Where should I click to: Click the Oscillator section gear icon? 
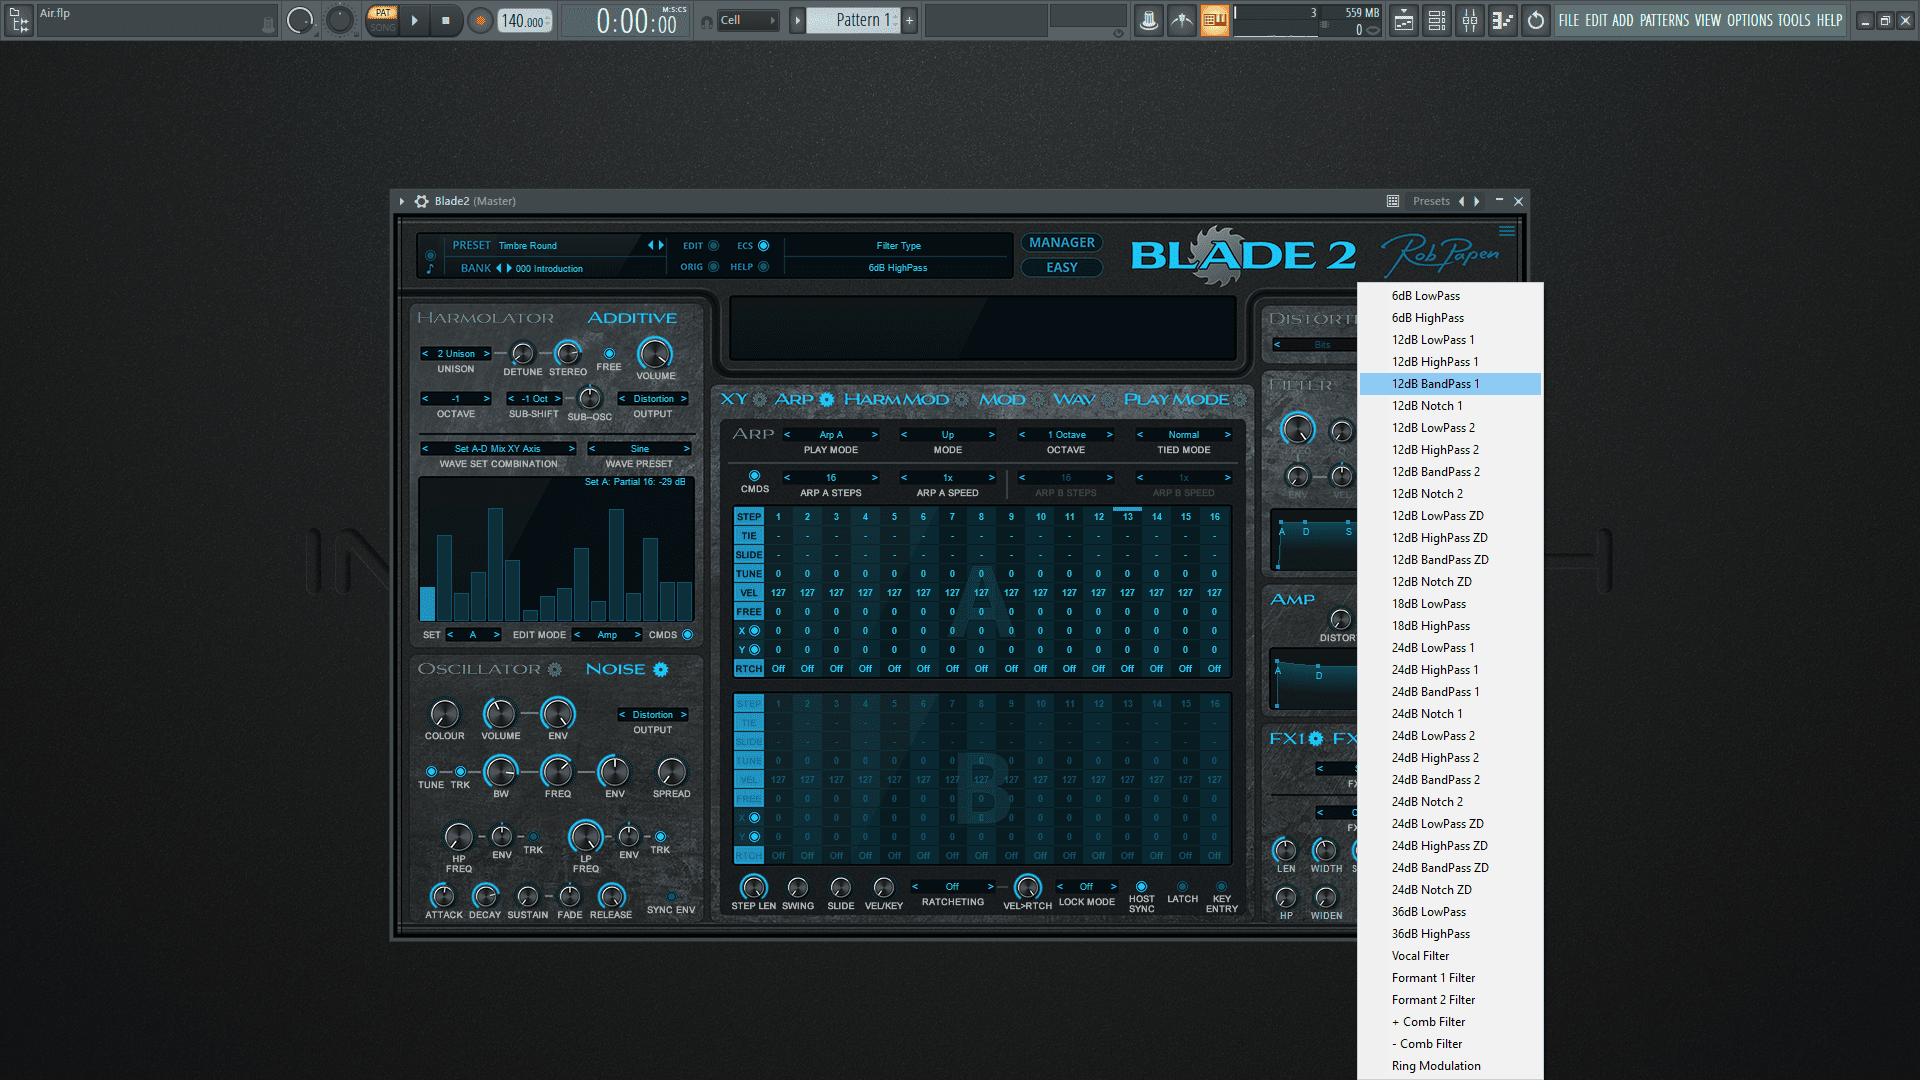pos(555,669)
